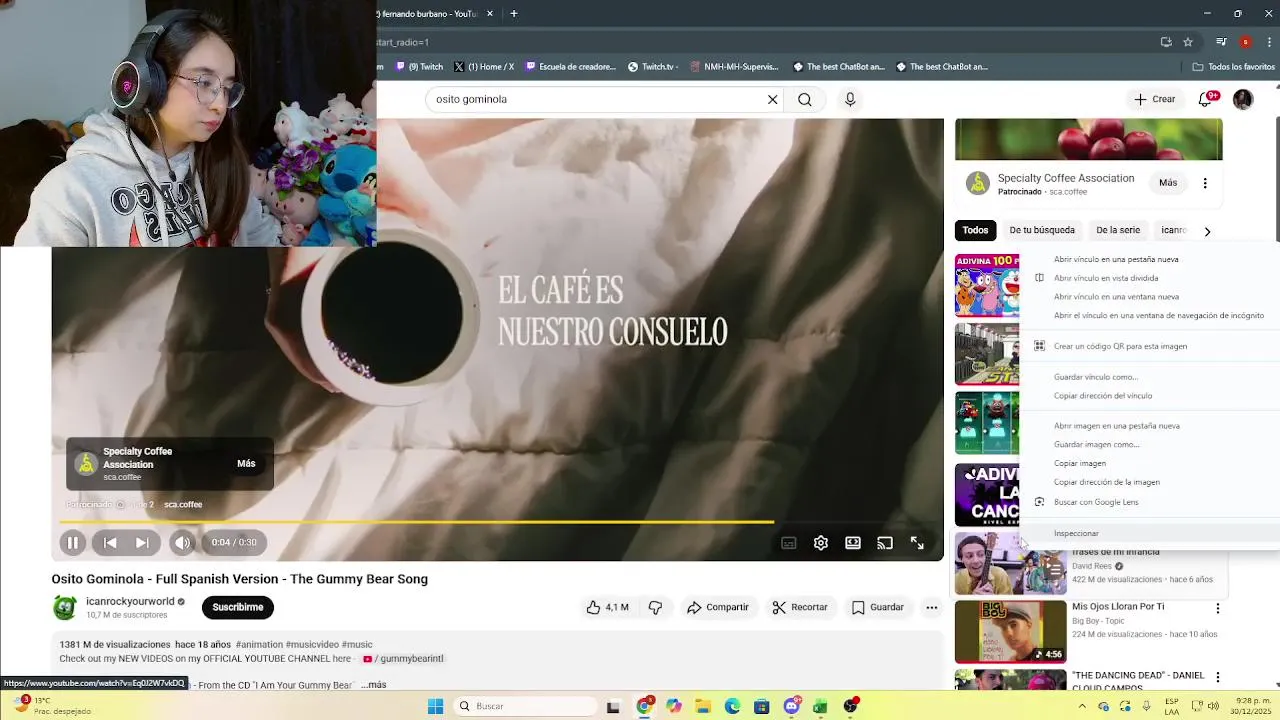Open the player settings gear

[x=820, y=542]
